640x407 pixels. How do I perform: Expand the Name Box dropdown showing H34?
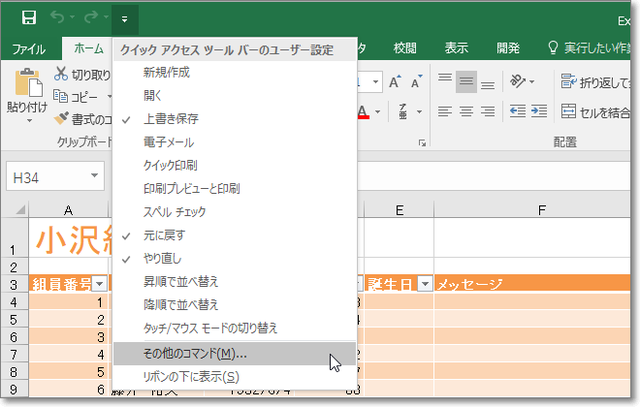pyautogui.click(x=96, y=177)
